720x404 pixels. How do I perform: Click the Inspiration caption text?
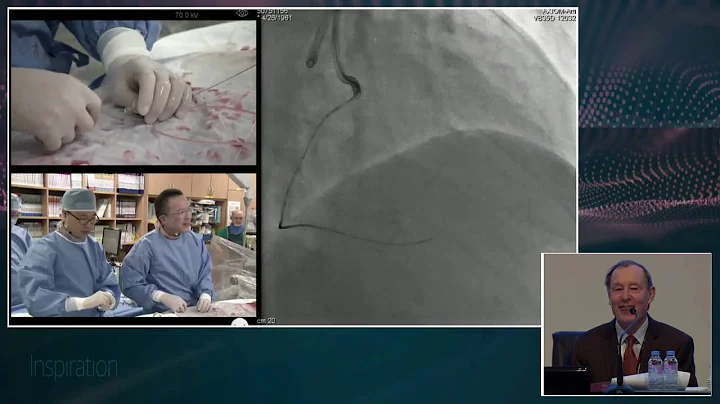point(74,367)
